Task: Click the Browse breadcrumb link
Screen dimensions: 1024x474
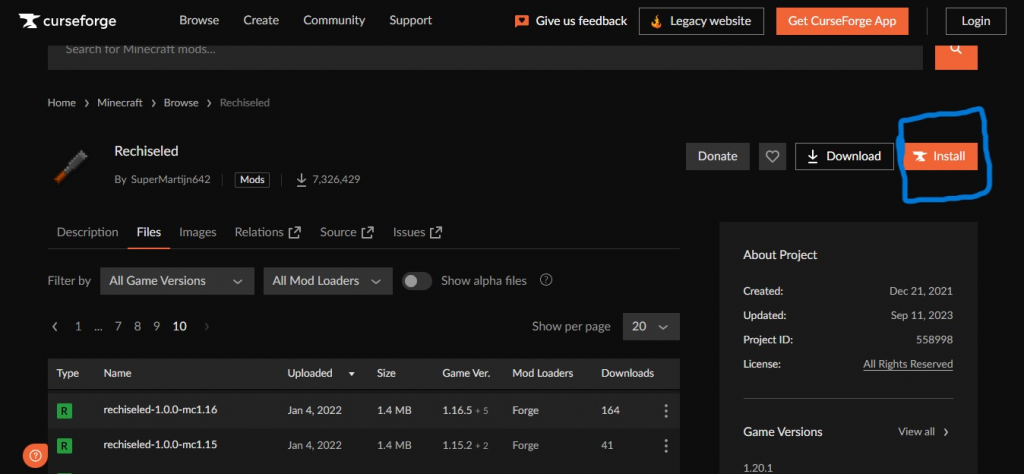Action: point(181,103)
